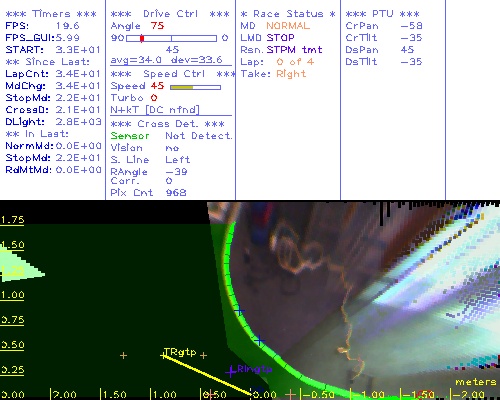Click the yellow TRgtp target marker
This screenshot has height=400, width=500.
pos(163,356)
